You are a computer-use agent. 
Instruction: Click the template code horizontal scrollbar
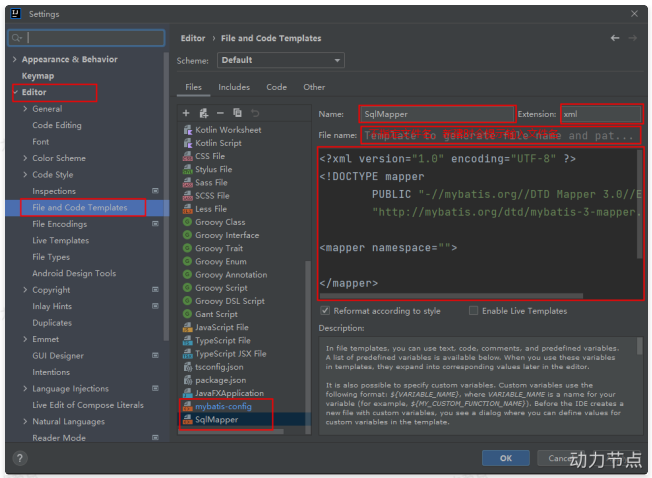pos(451,296)
